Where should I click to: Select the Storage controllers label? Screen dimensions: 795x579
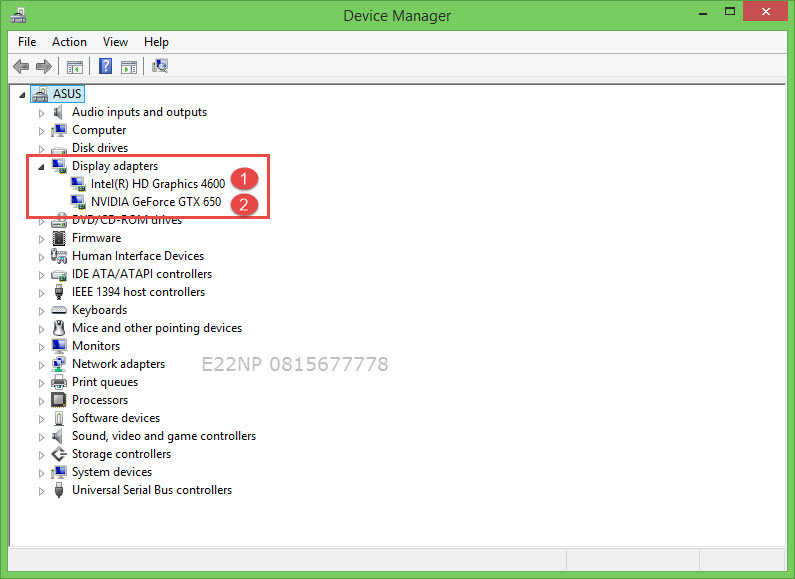click(121, 454)
